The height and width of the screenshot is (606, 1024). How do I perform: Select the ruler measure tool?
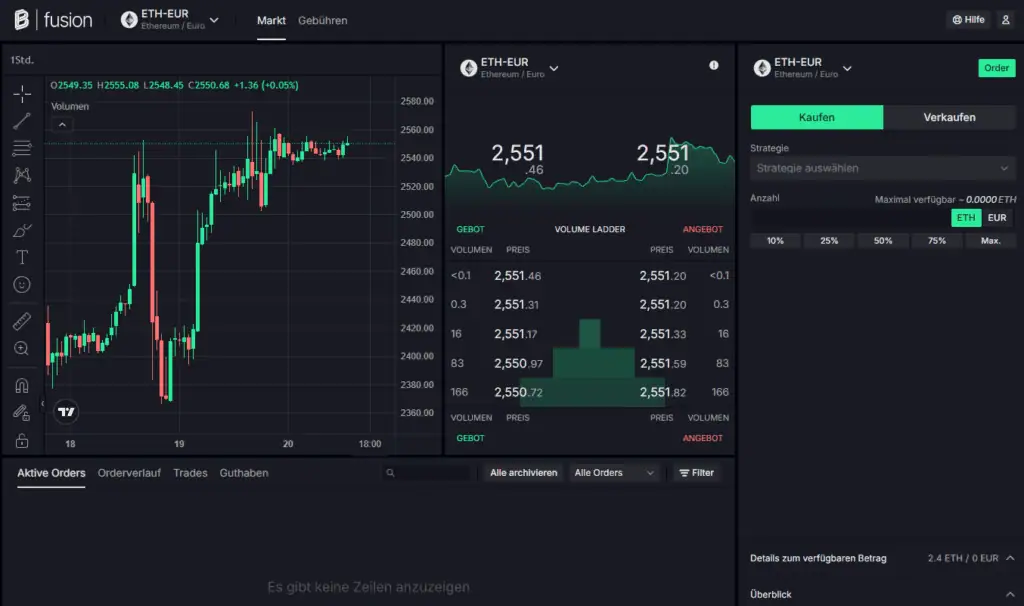click(22, 322)
